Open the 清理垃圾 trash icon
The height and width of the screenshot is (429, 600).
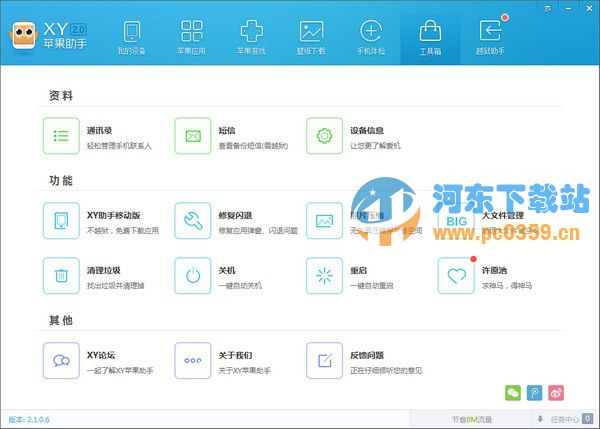(61, 276)
